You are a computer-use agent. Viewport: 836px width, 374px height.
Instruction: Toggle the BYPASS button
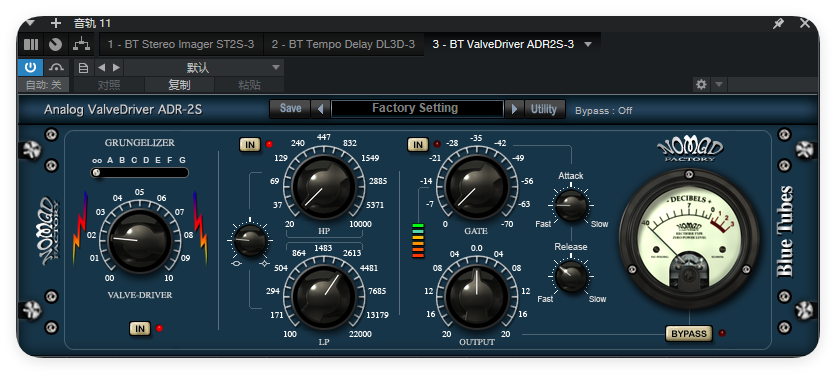point(689,333)
